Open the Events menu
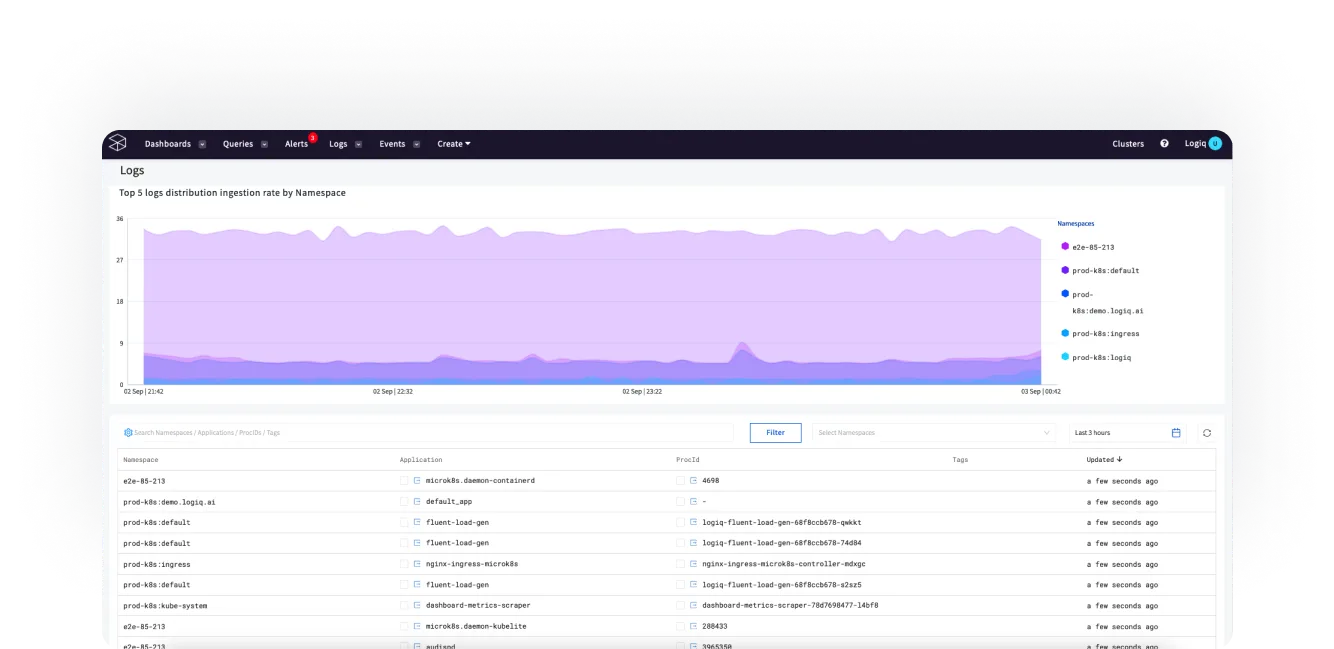The image size is (1334, 649). tap(392, 144)
